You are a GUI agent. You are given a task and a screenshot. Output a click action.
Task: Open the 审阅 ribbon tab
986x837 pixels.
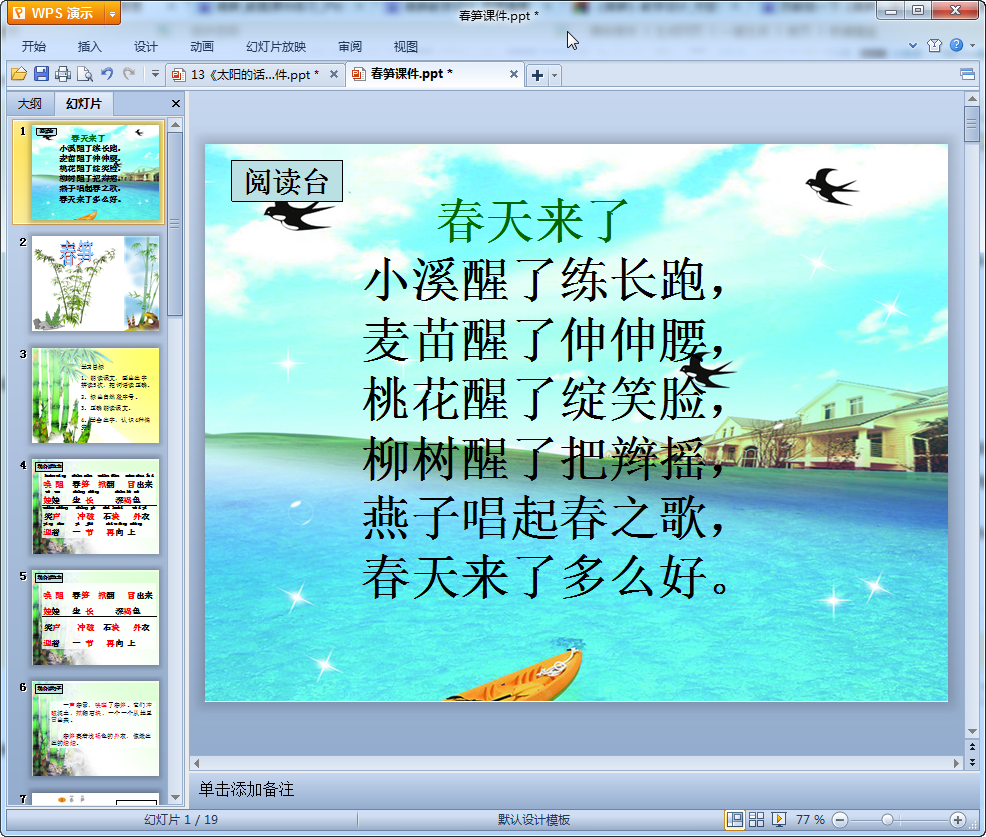tap(350, 47)
